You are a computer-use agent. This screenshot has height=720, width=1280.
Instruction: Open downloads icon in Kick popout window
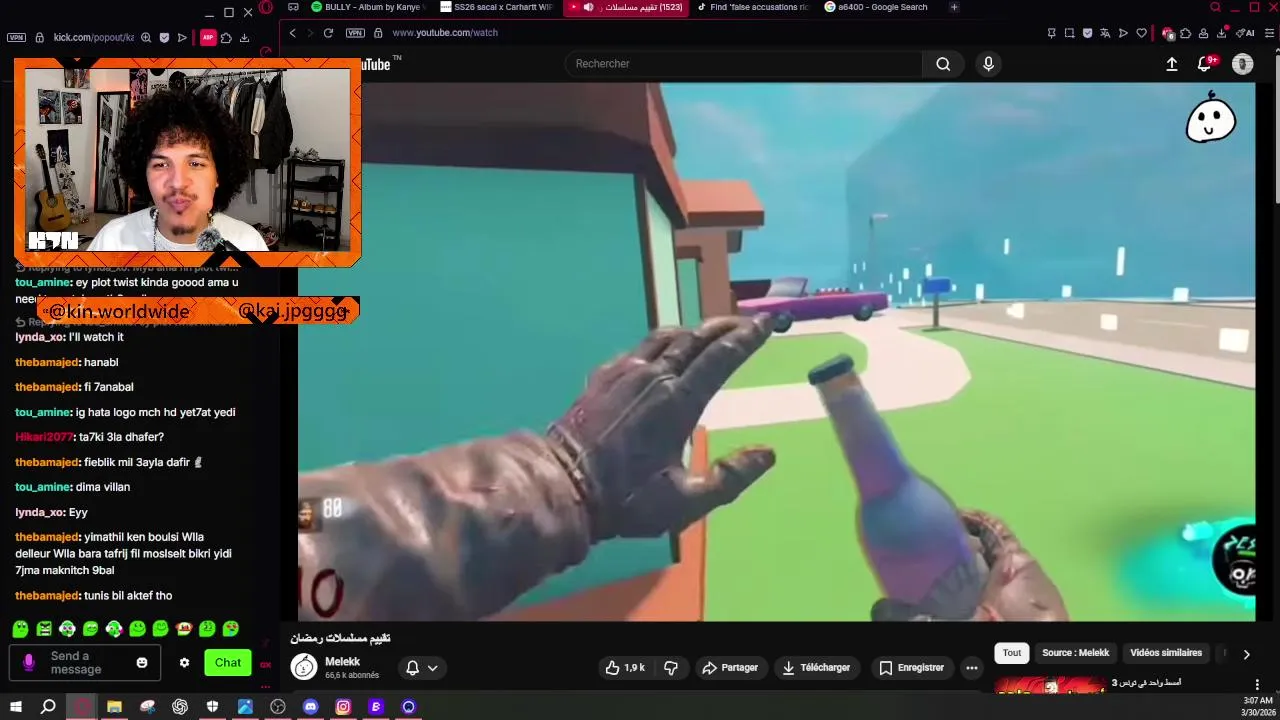pyautogui.click(x=244, y=38)
